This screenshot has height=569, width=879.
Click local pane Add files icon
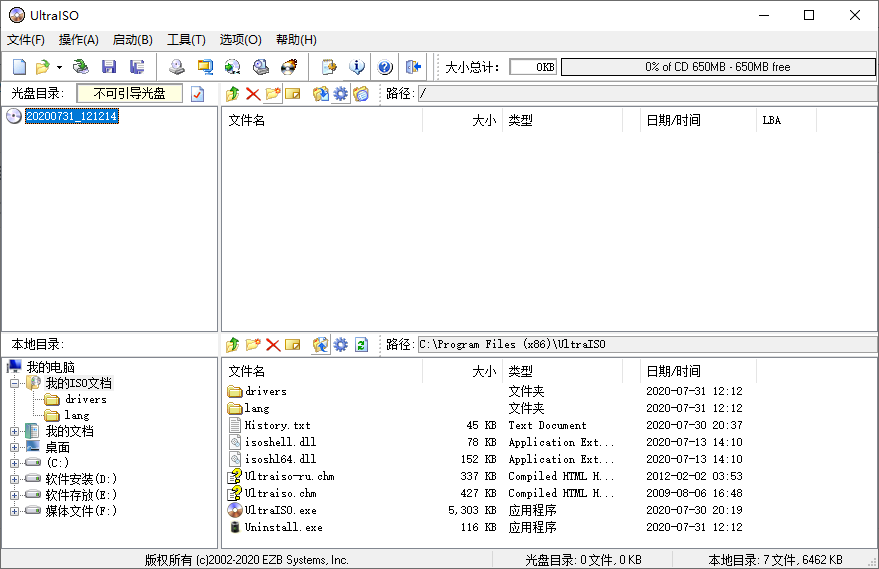click(x=321, y=344)
